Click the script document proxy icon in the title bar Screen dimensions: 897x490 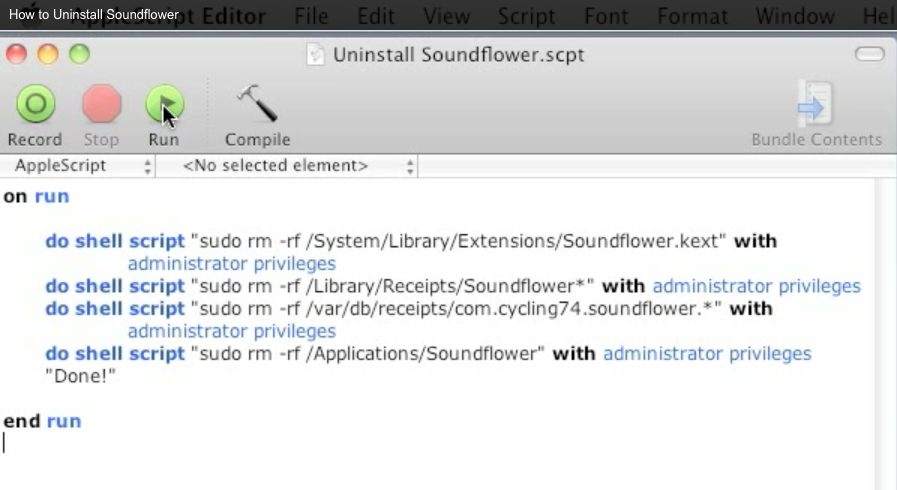pos(315,55)
